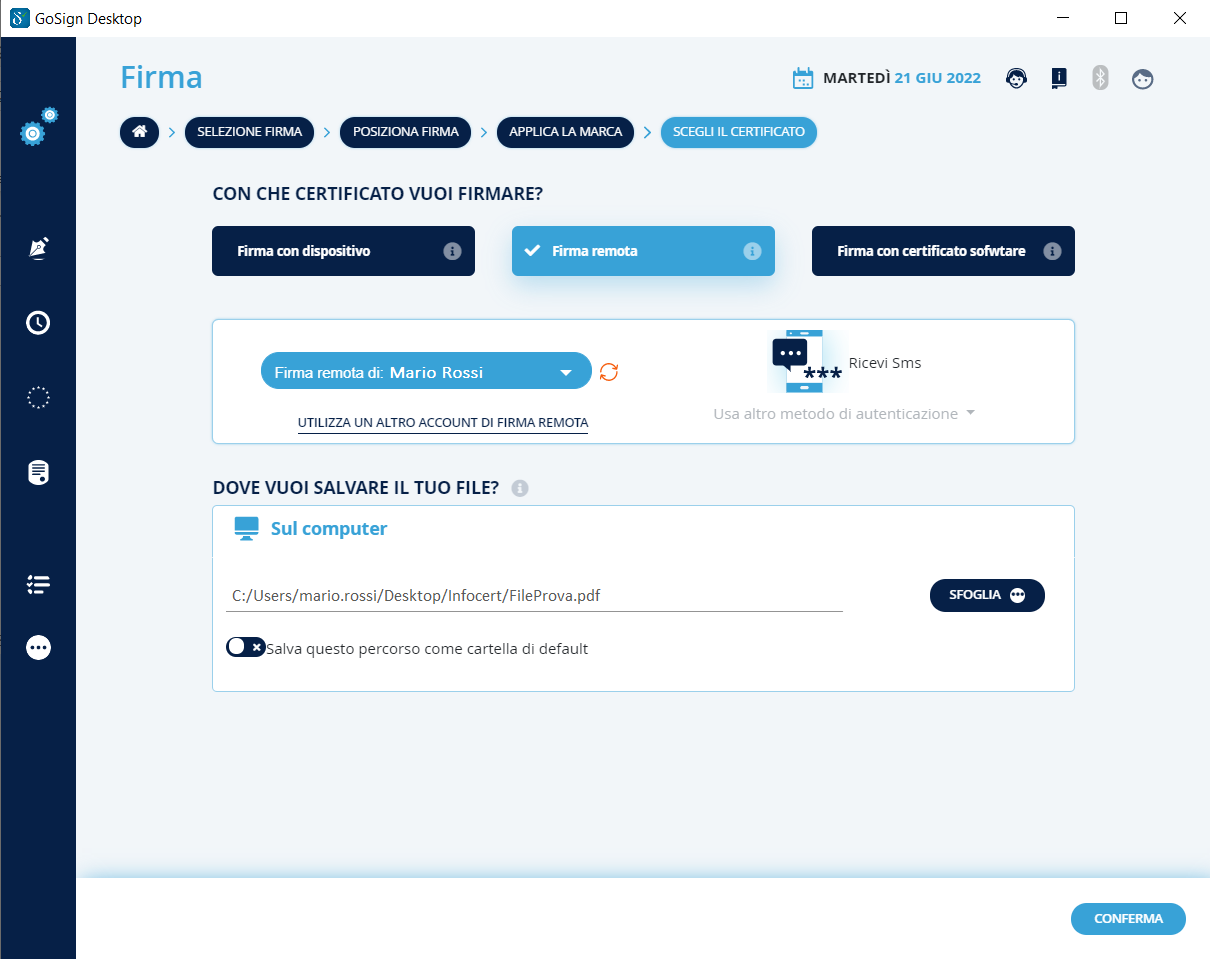
Task: Show info about where to save file
Action: point(520,488)
